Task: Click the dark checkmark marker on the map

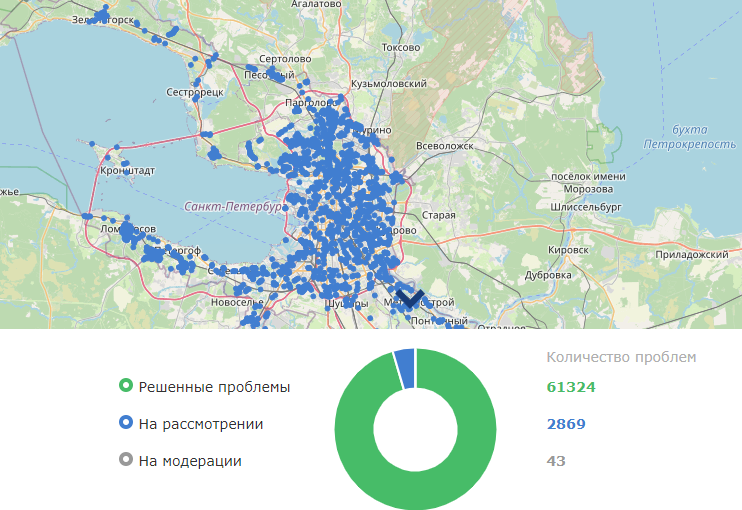Action: (410, 298)
